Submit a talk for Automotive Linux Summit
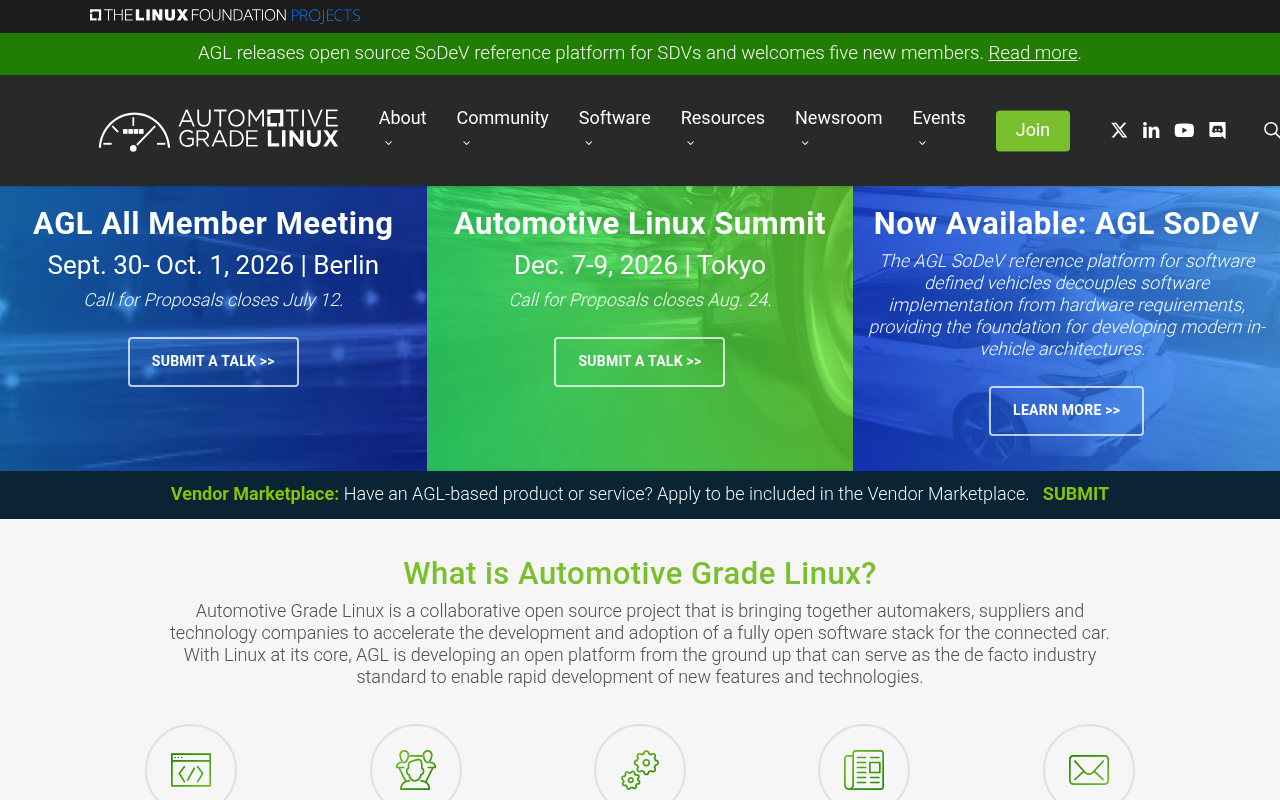The width and height of the screenshot is (1280, 800). click(x=639, y=361)
